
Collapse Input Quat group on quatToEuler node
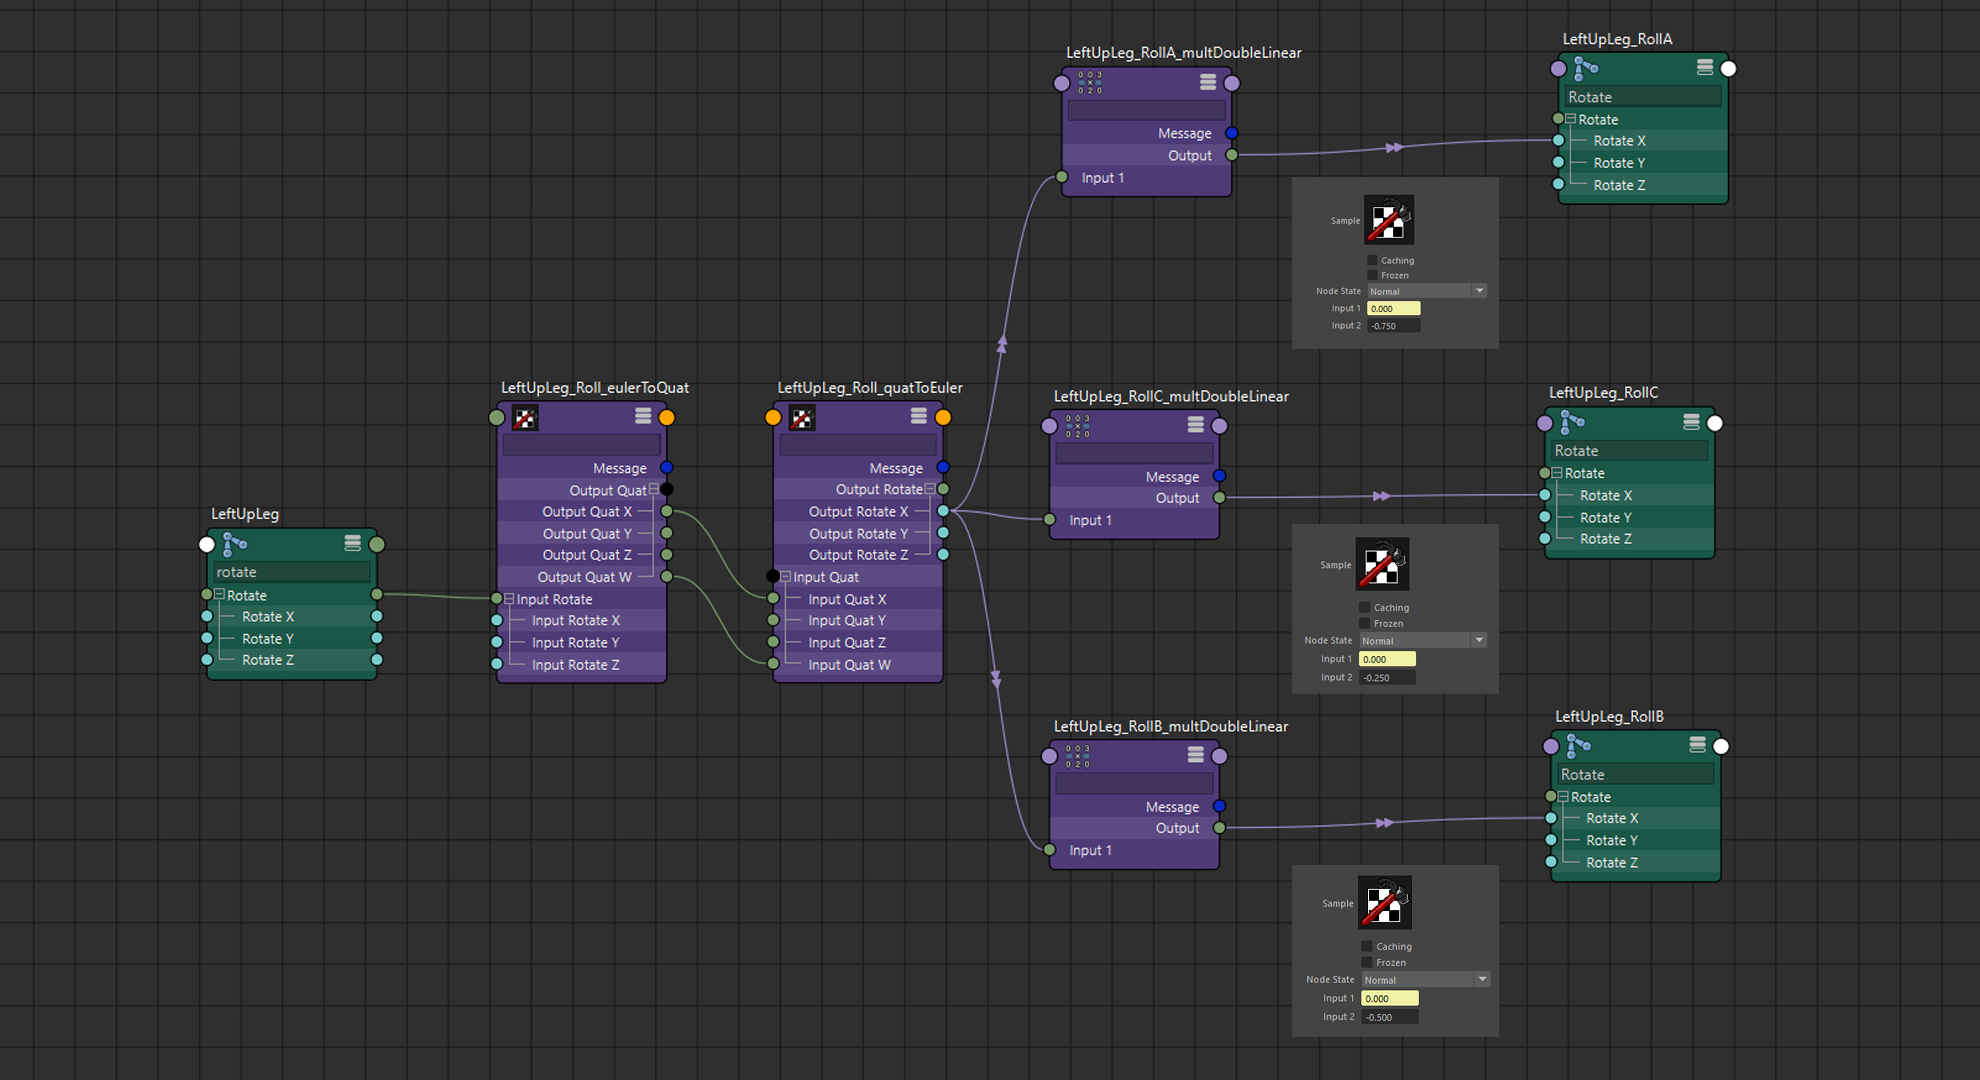click(786, 577)
